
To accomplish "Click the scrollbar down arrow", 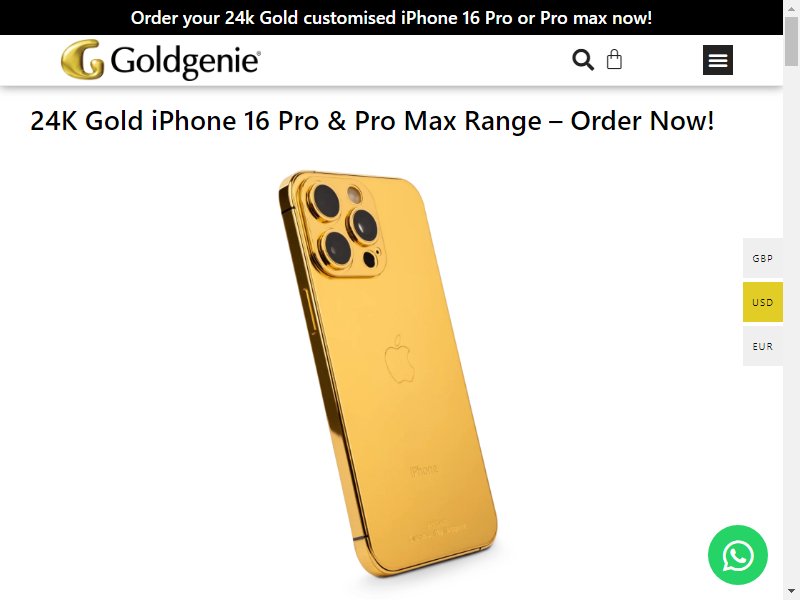I will [x=791, y=592].
